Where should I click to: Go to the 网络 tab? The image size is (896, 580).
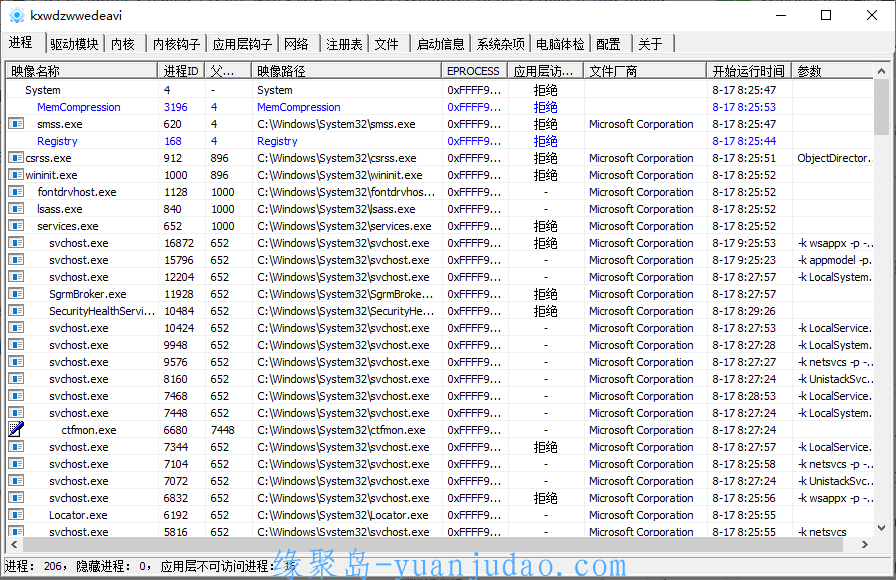tap(296, 44)
